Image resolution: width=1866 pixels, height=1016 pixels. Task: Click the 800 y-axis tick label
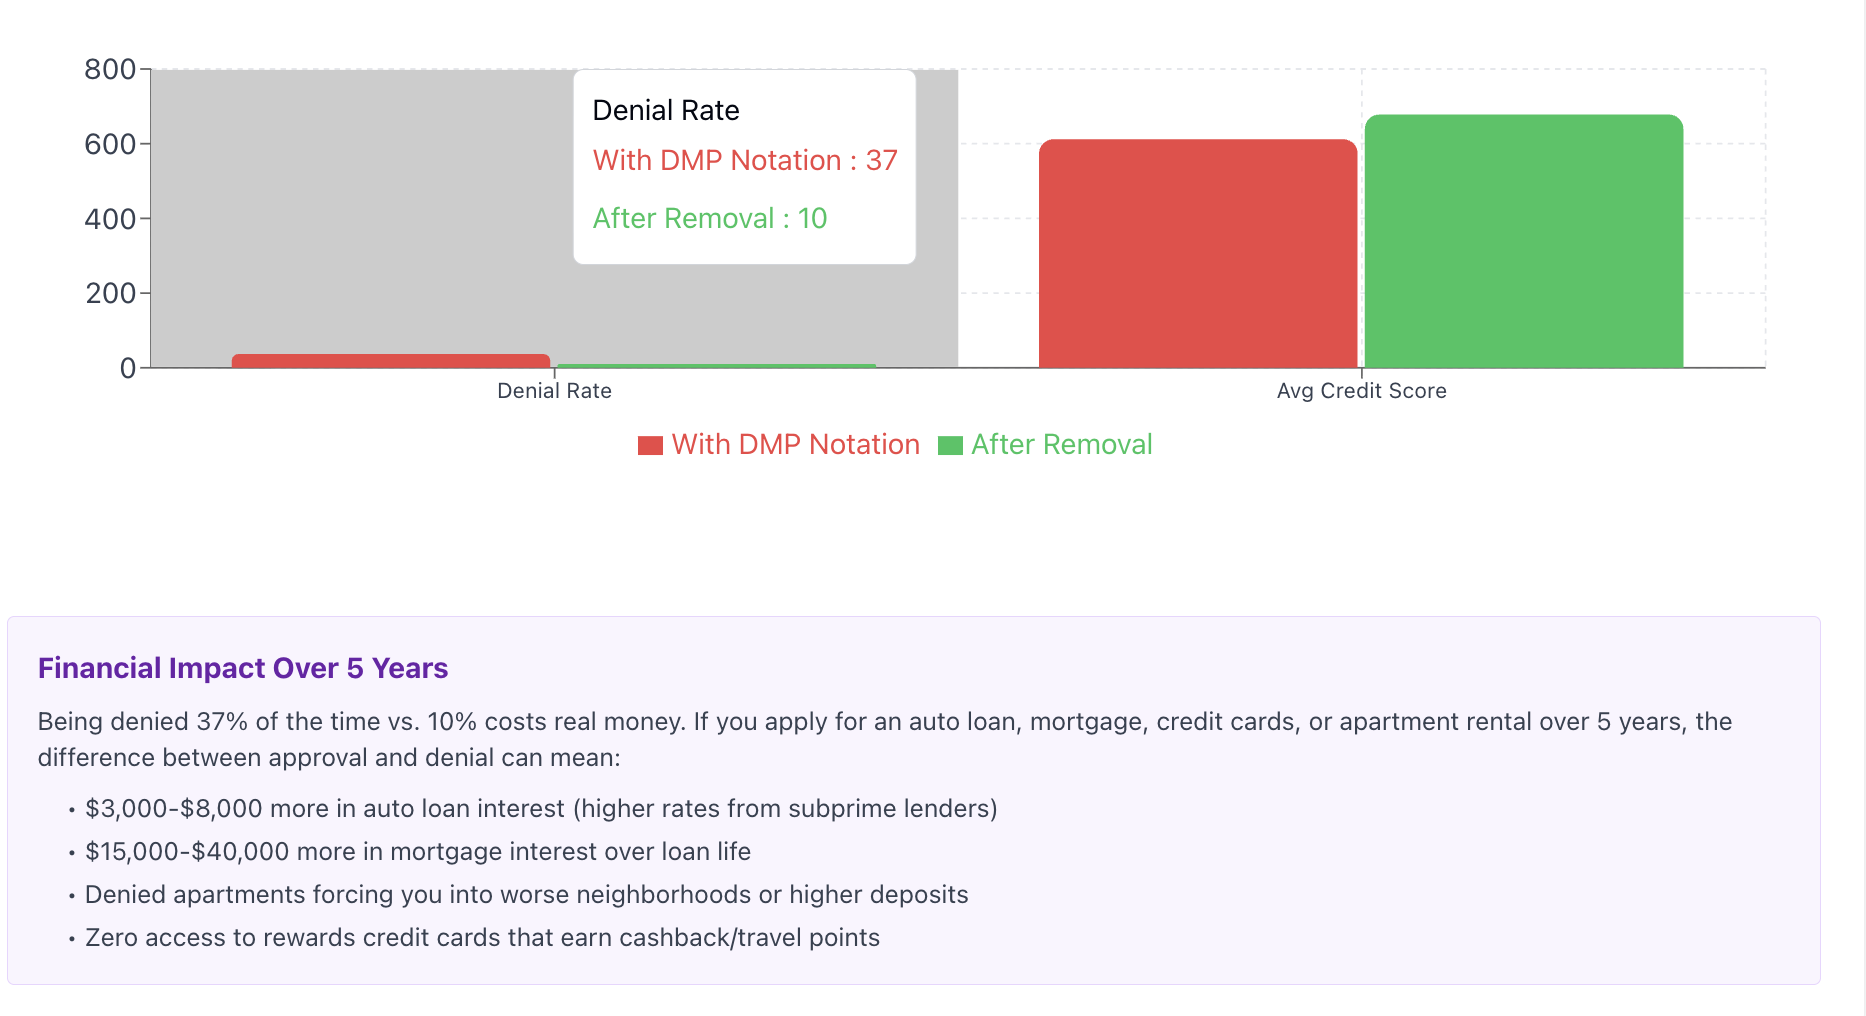110,69
